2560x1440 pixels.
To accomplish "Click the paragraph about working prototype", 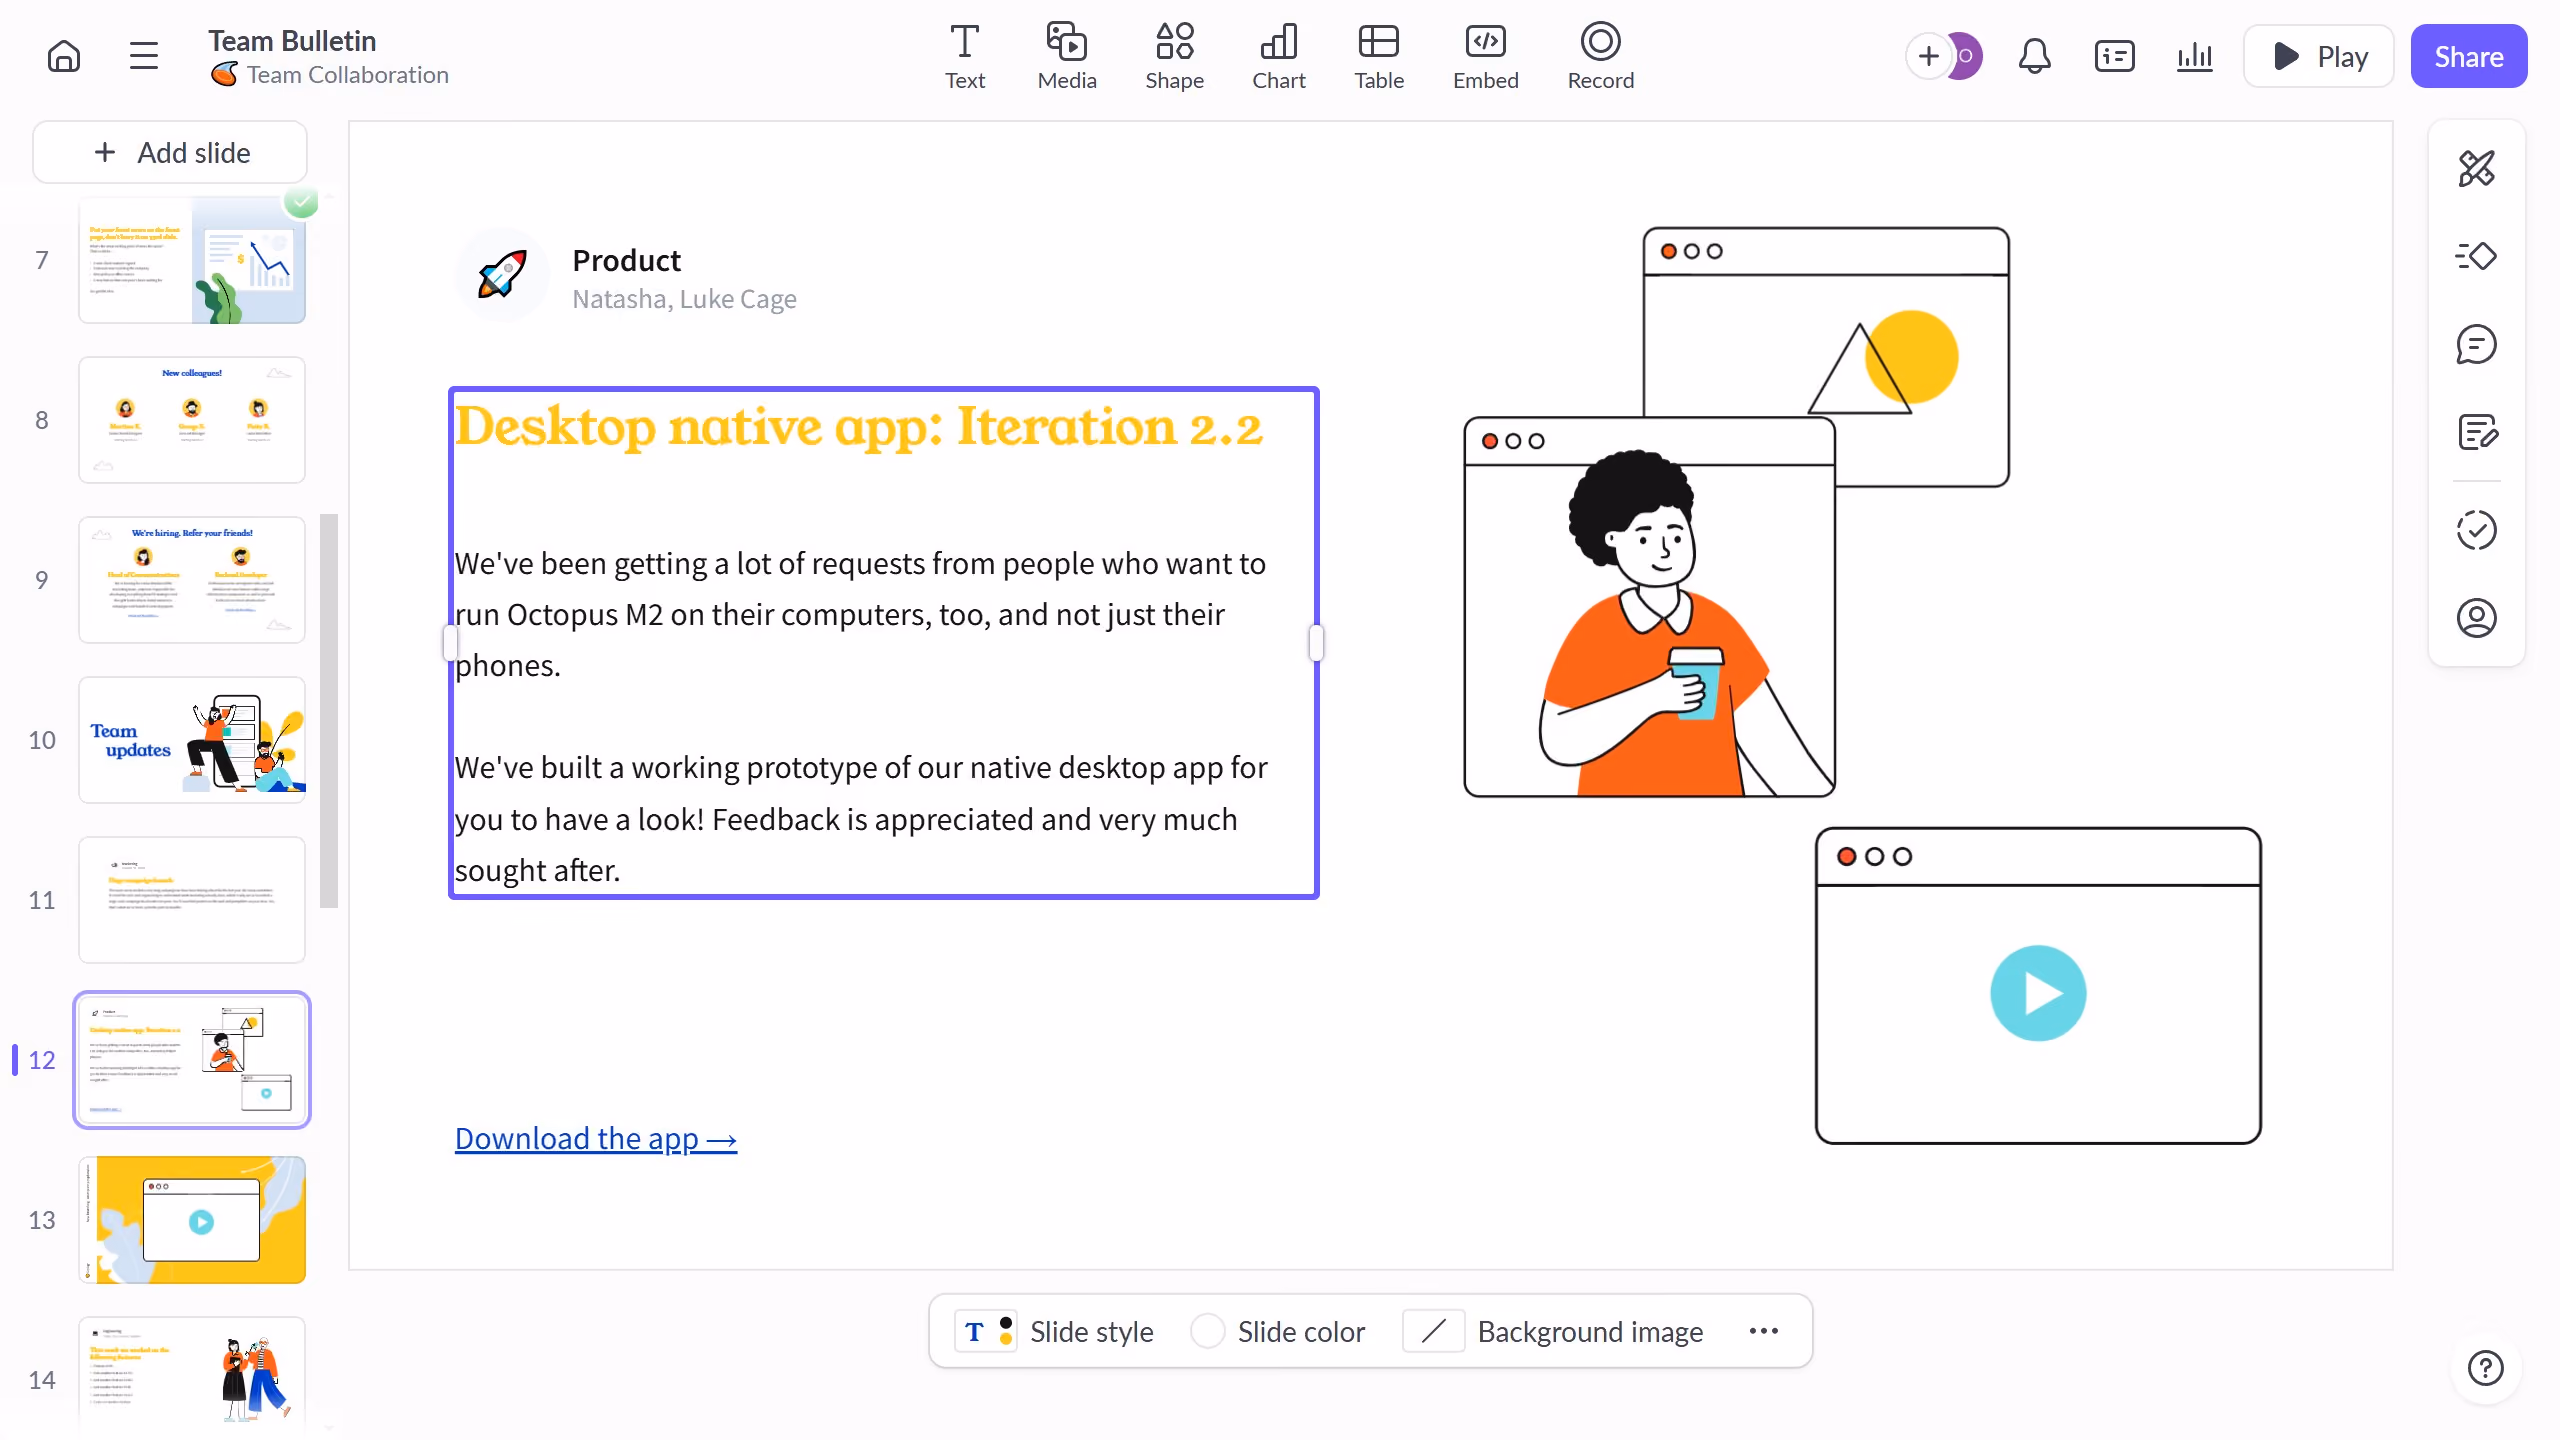I will pyautogui.click(x=860, y=819).
